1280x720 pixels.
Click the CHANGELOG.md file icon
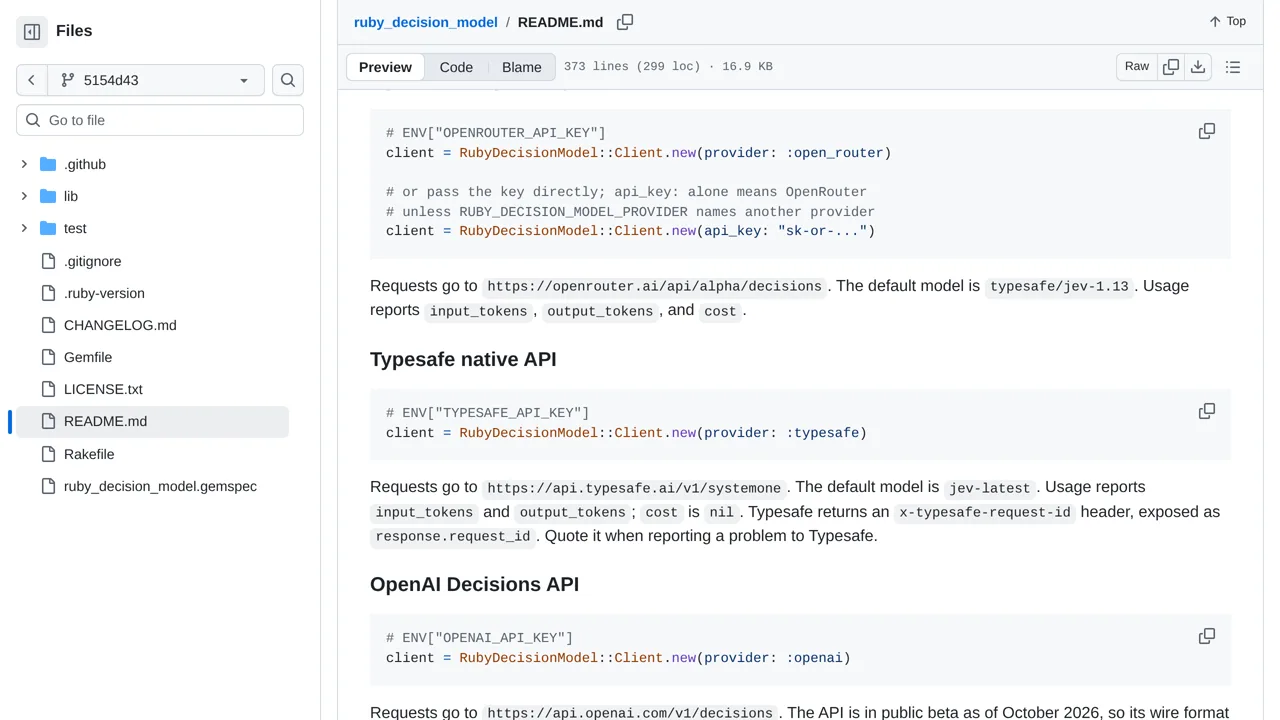(48, 325)
